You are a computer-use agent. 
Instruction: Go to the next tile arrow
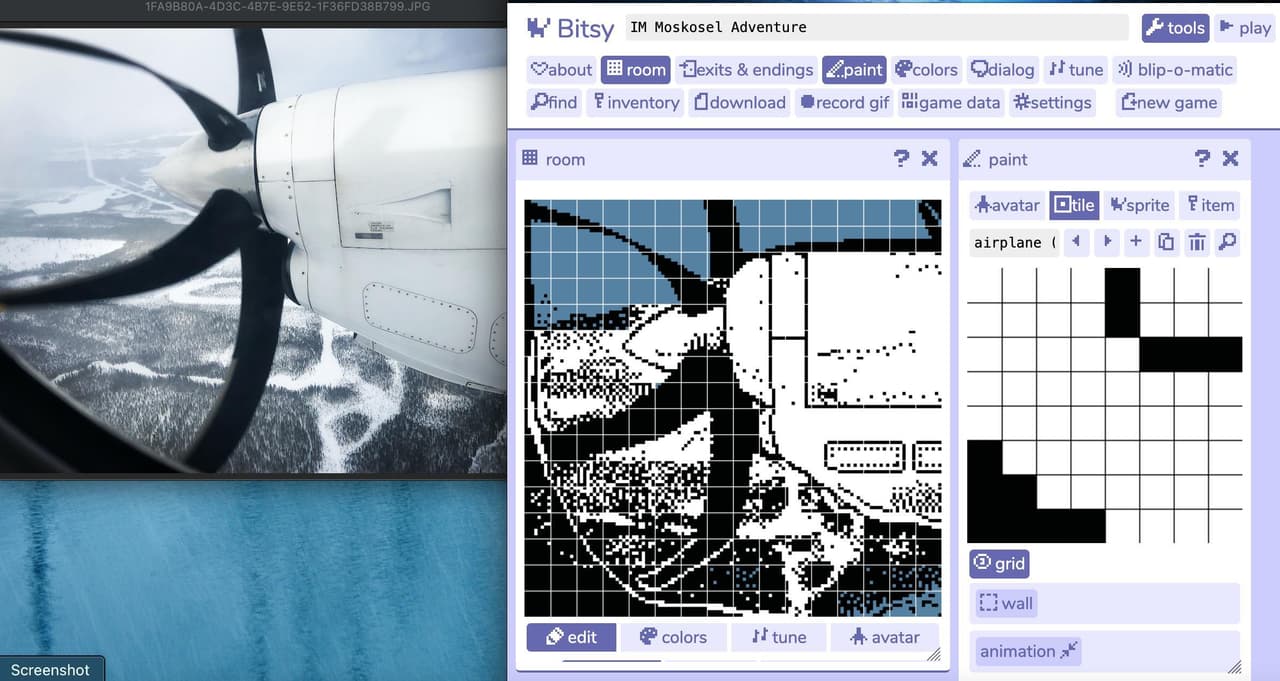(1106, 242)
